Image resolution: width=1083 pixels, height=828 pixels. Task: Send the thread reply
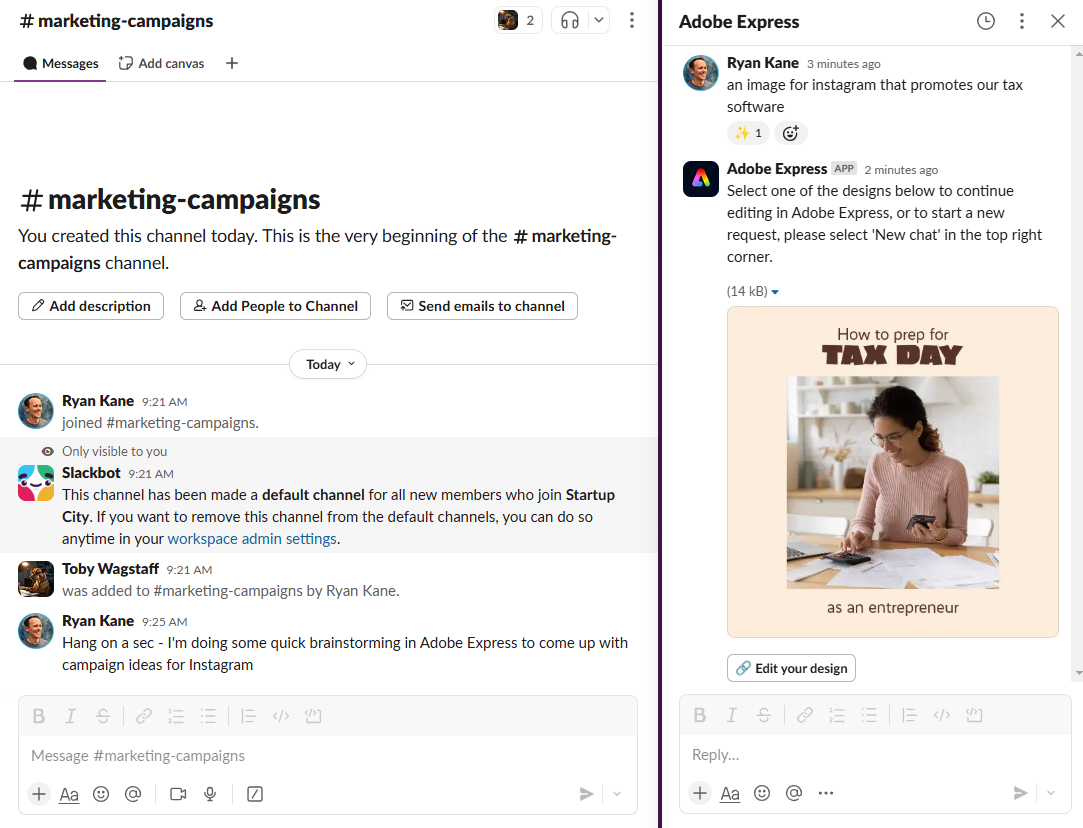[x=1019, y=793]
